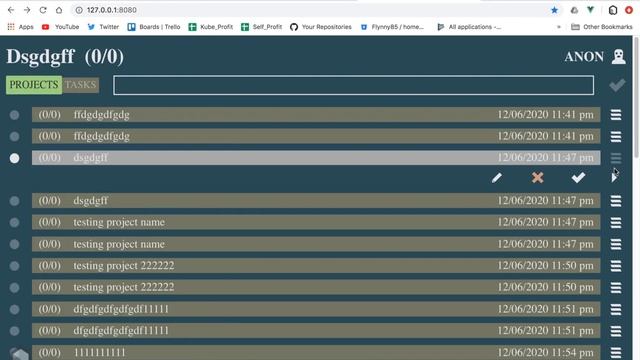Click the grey checkmark beside the input box
Viewport: 640px width, 360px height.
(x=617, y=85)
